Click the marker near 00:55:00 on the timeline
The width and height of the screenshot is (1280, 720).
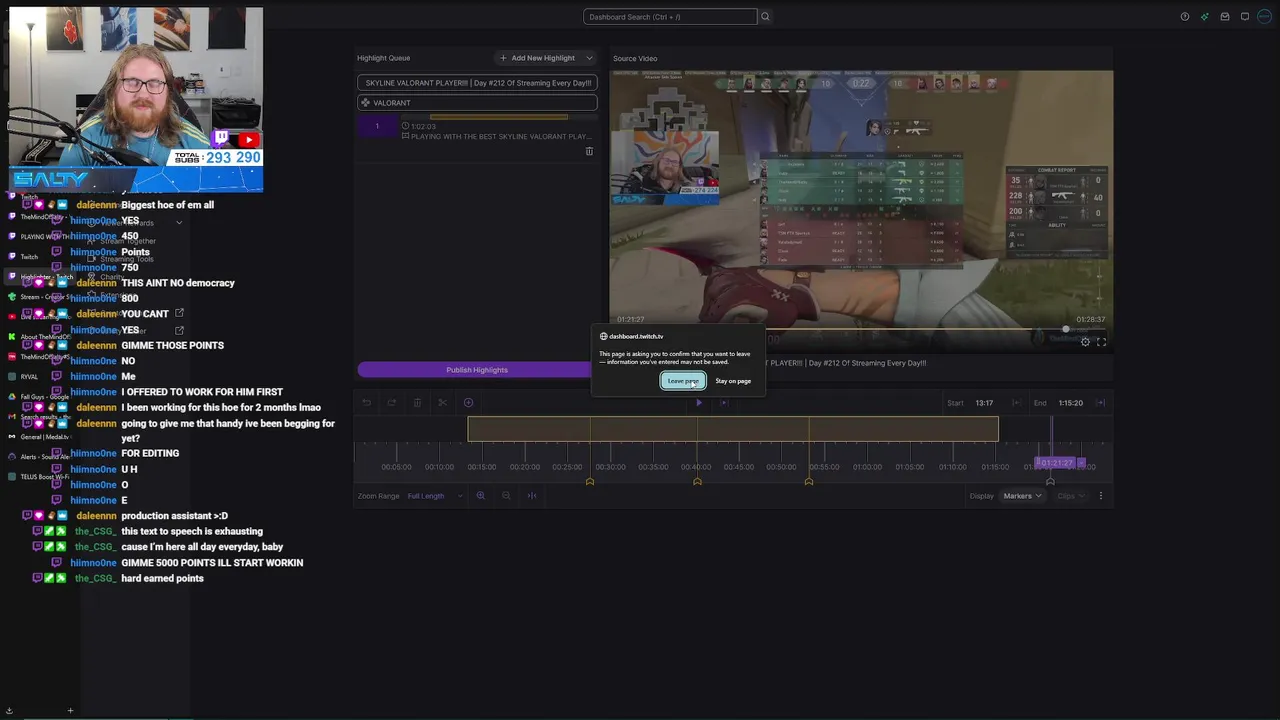point(809,482)
